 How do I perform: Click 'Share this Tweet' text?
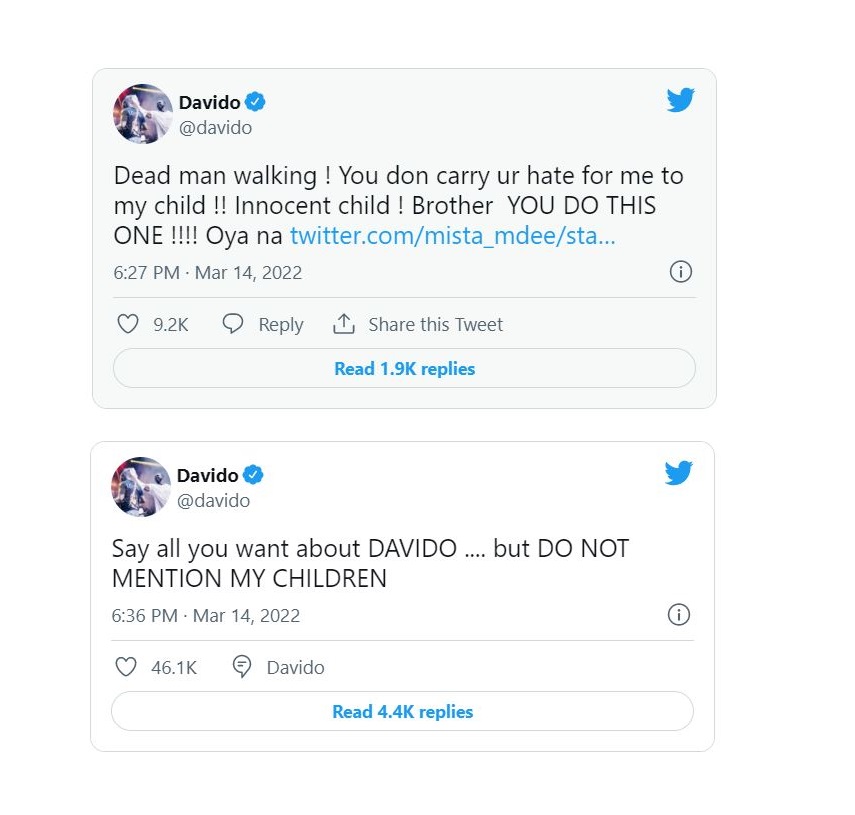click(435, 324)
